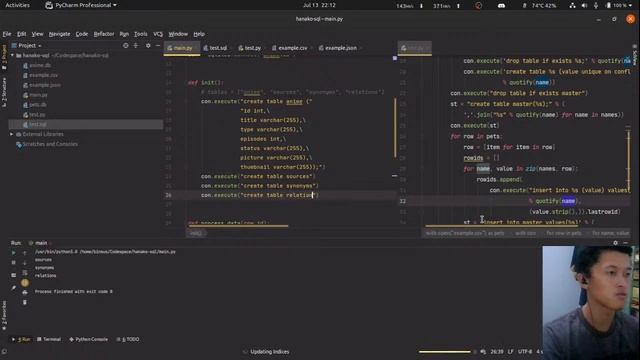Switch to test.py editor tab in left pane
Image resolution: width=640 pixels, height=360 pixels.
[x=250, y=48]
